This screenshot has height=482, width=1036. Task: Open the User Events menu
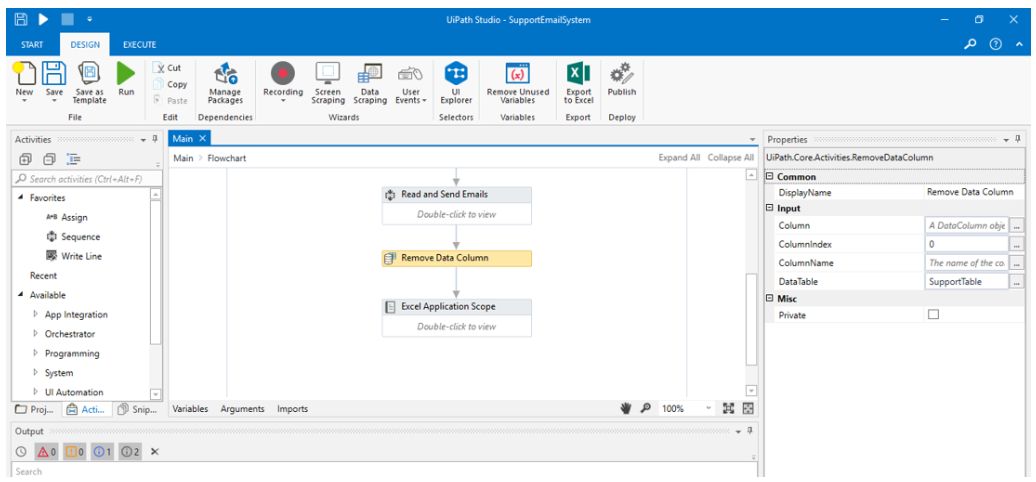coord(410,83)
